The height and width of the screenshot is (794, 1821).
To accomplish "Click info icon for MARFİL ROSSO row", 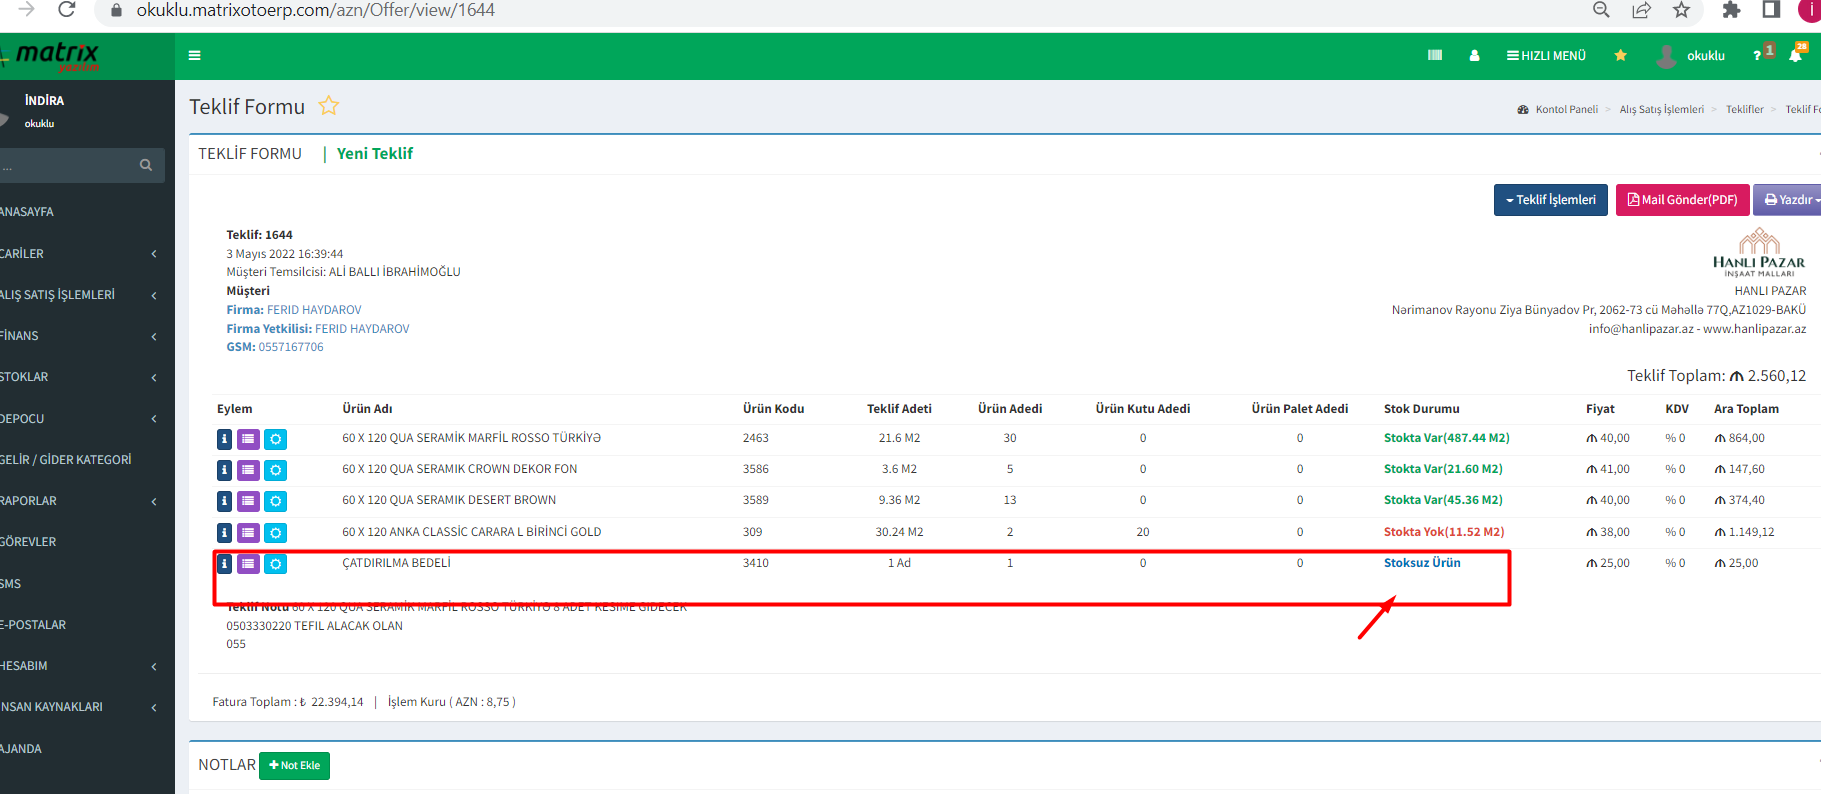I will click(x=224, y=439).
